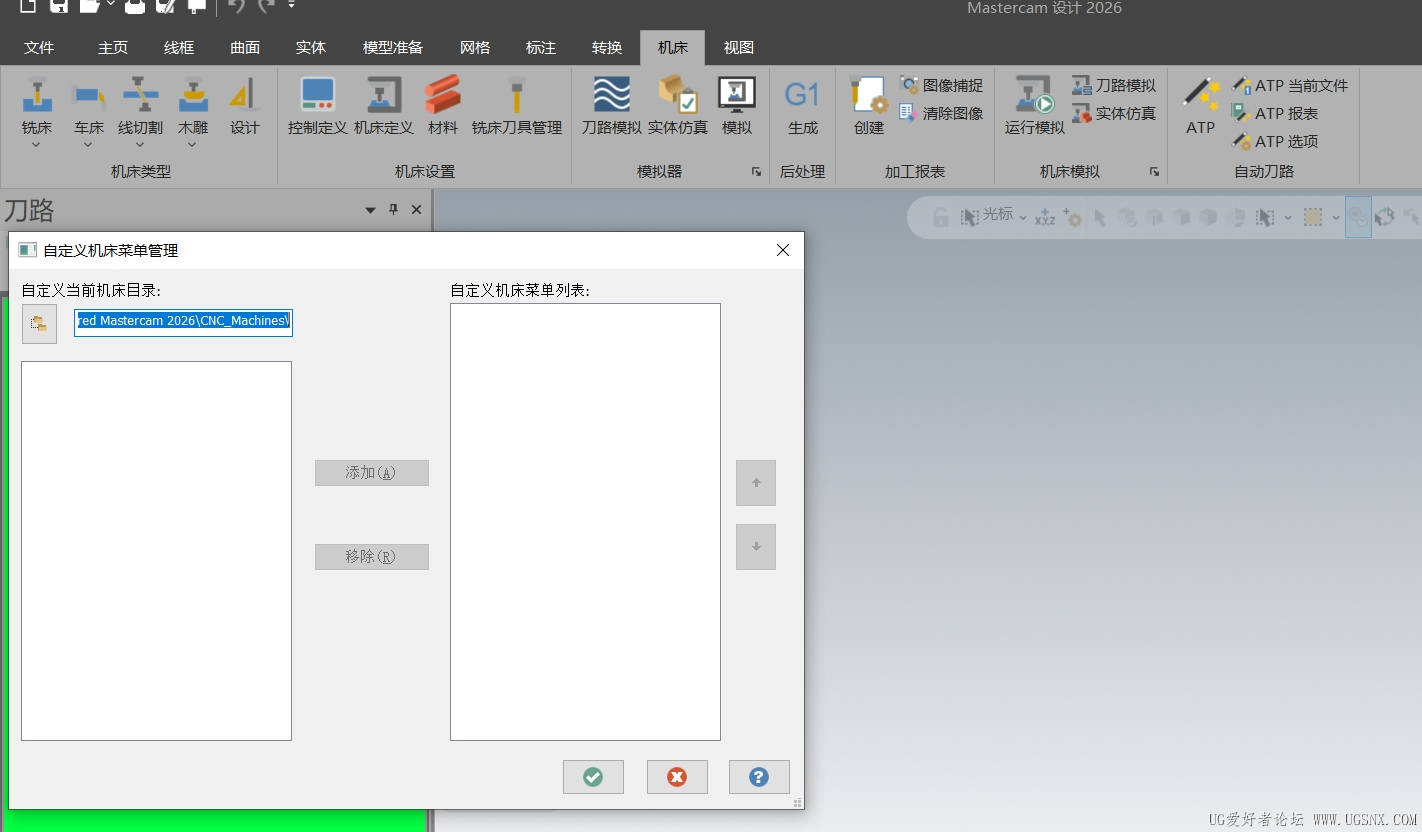
Task: Expand the 车床 dropdown arrow
Action: 89,145
